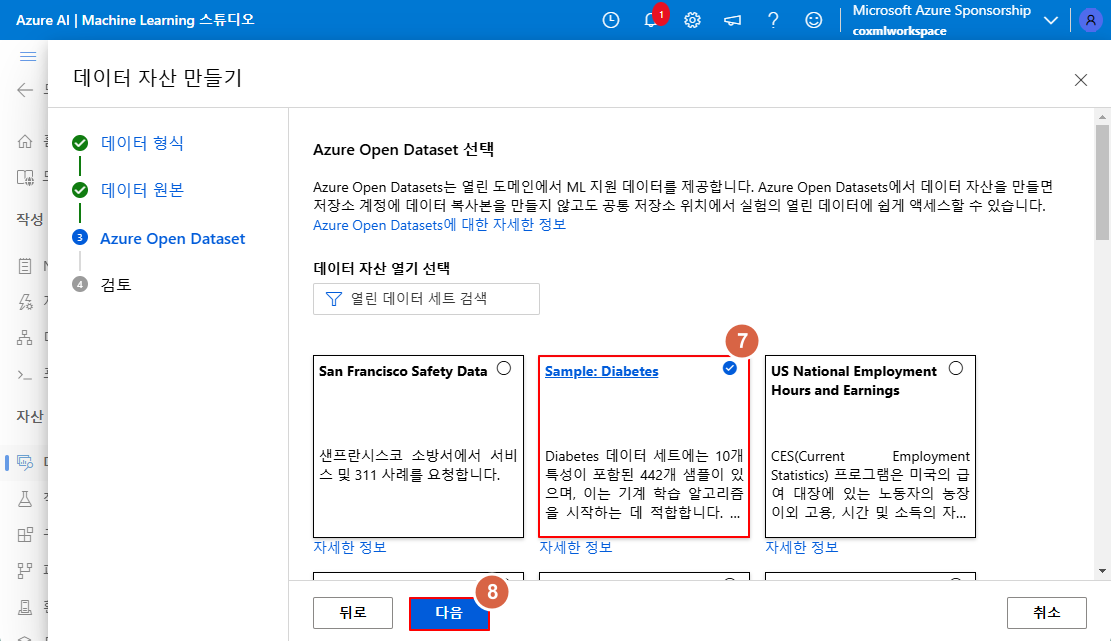Select the 검토 step
Image resolution: width=1111 pixels, height=641 pixels.
(116, 285)
